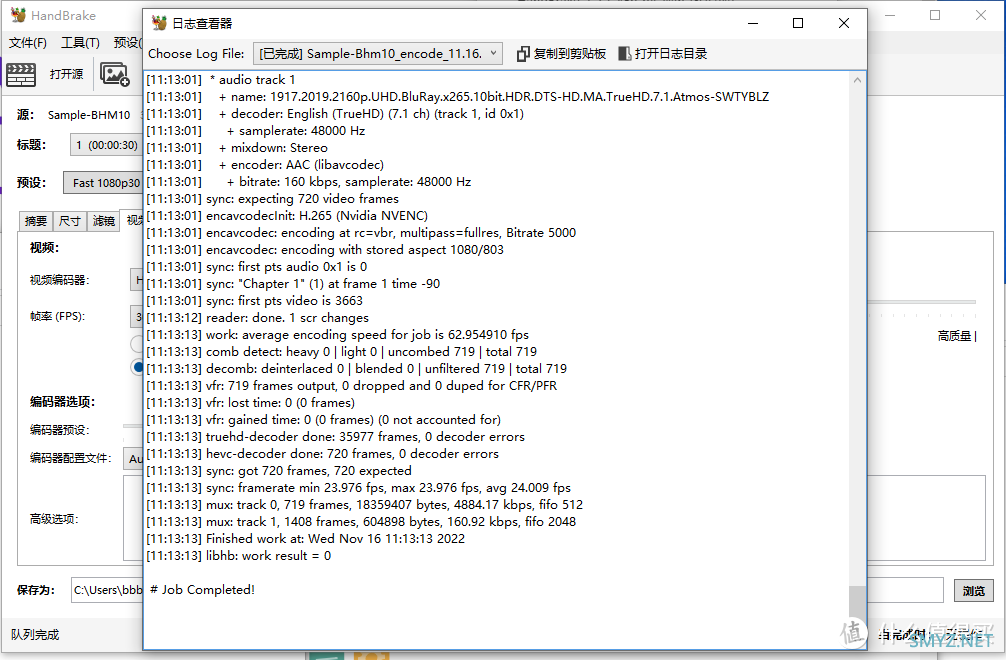Click 打开日志目录 button text
The width and height of the screenshot is (1006, 660).
tap(671, 54)
